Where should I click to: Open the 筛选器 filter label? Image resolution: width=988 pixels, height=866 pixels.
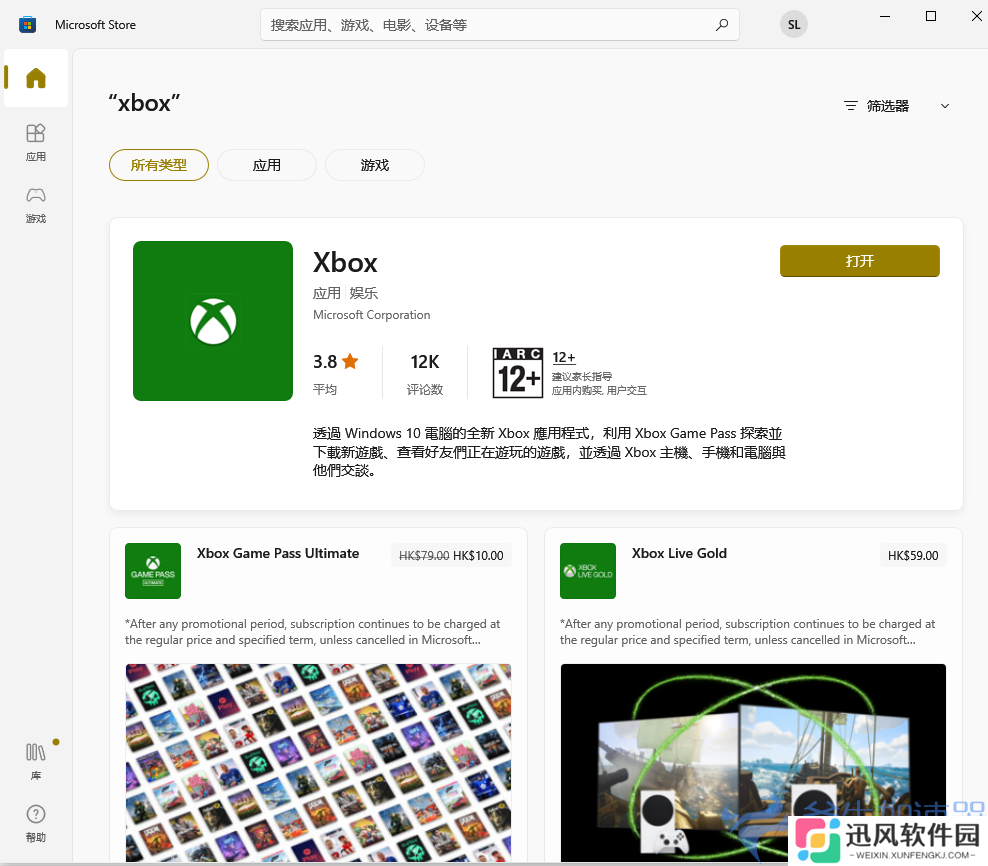coord(888,106)
